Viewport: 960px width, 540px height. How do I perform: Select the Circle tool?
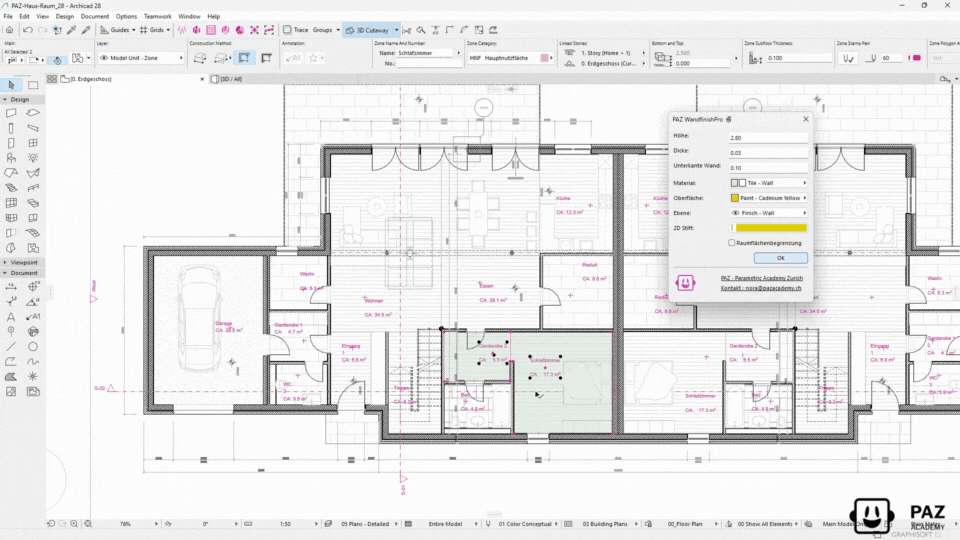33,347
